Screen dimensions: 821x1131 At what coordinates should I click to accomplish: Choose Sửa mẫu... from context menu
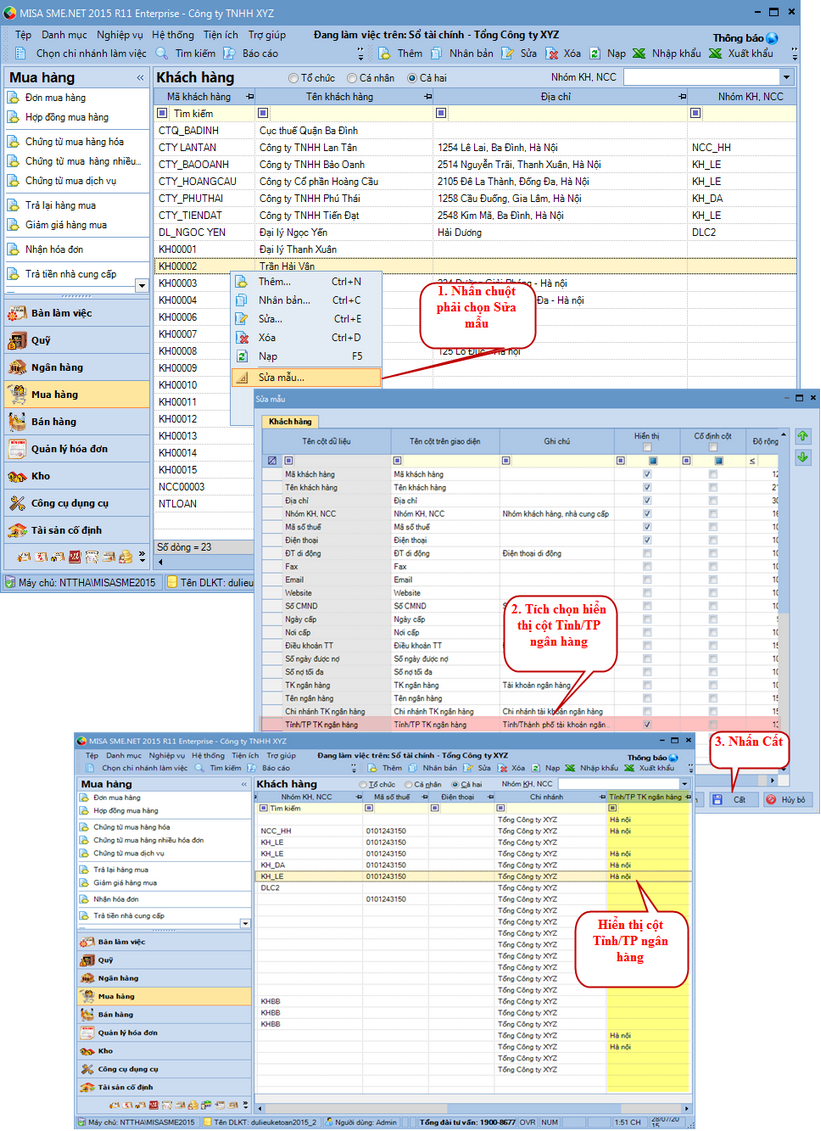tap(306, 377)
